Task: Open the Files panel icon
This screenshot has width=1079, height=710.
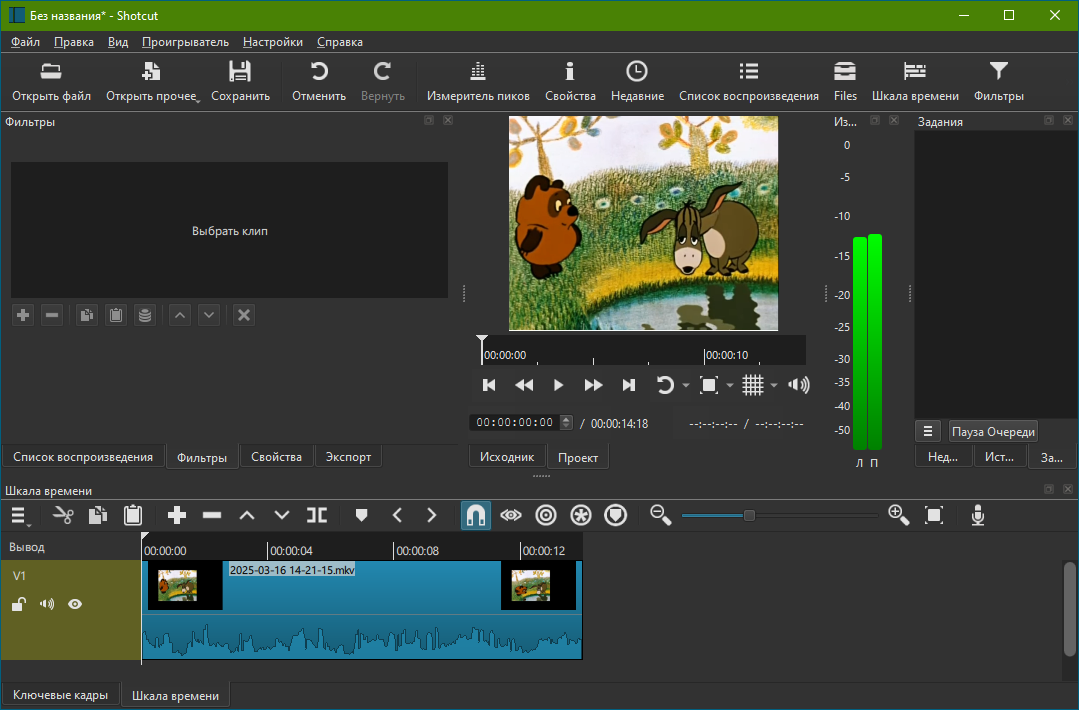Action: click(845, 82)
